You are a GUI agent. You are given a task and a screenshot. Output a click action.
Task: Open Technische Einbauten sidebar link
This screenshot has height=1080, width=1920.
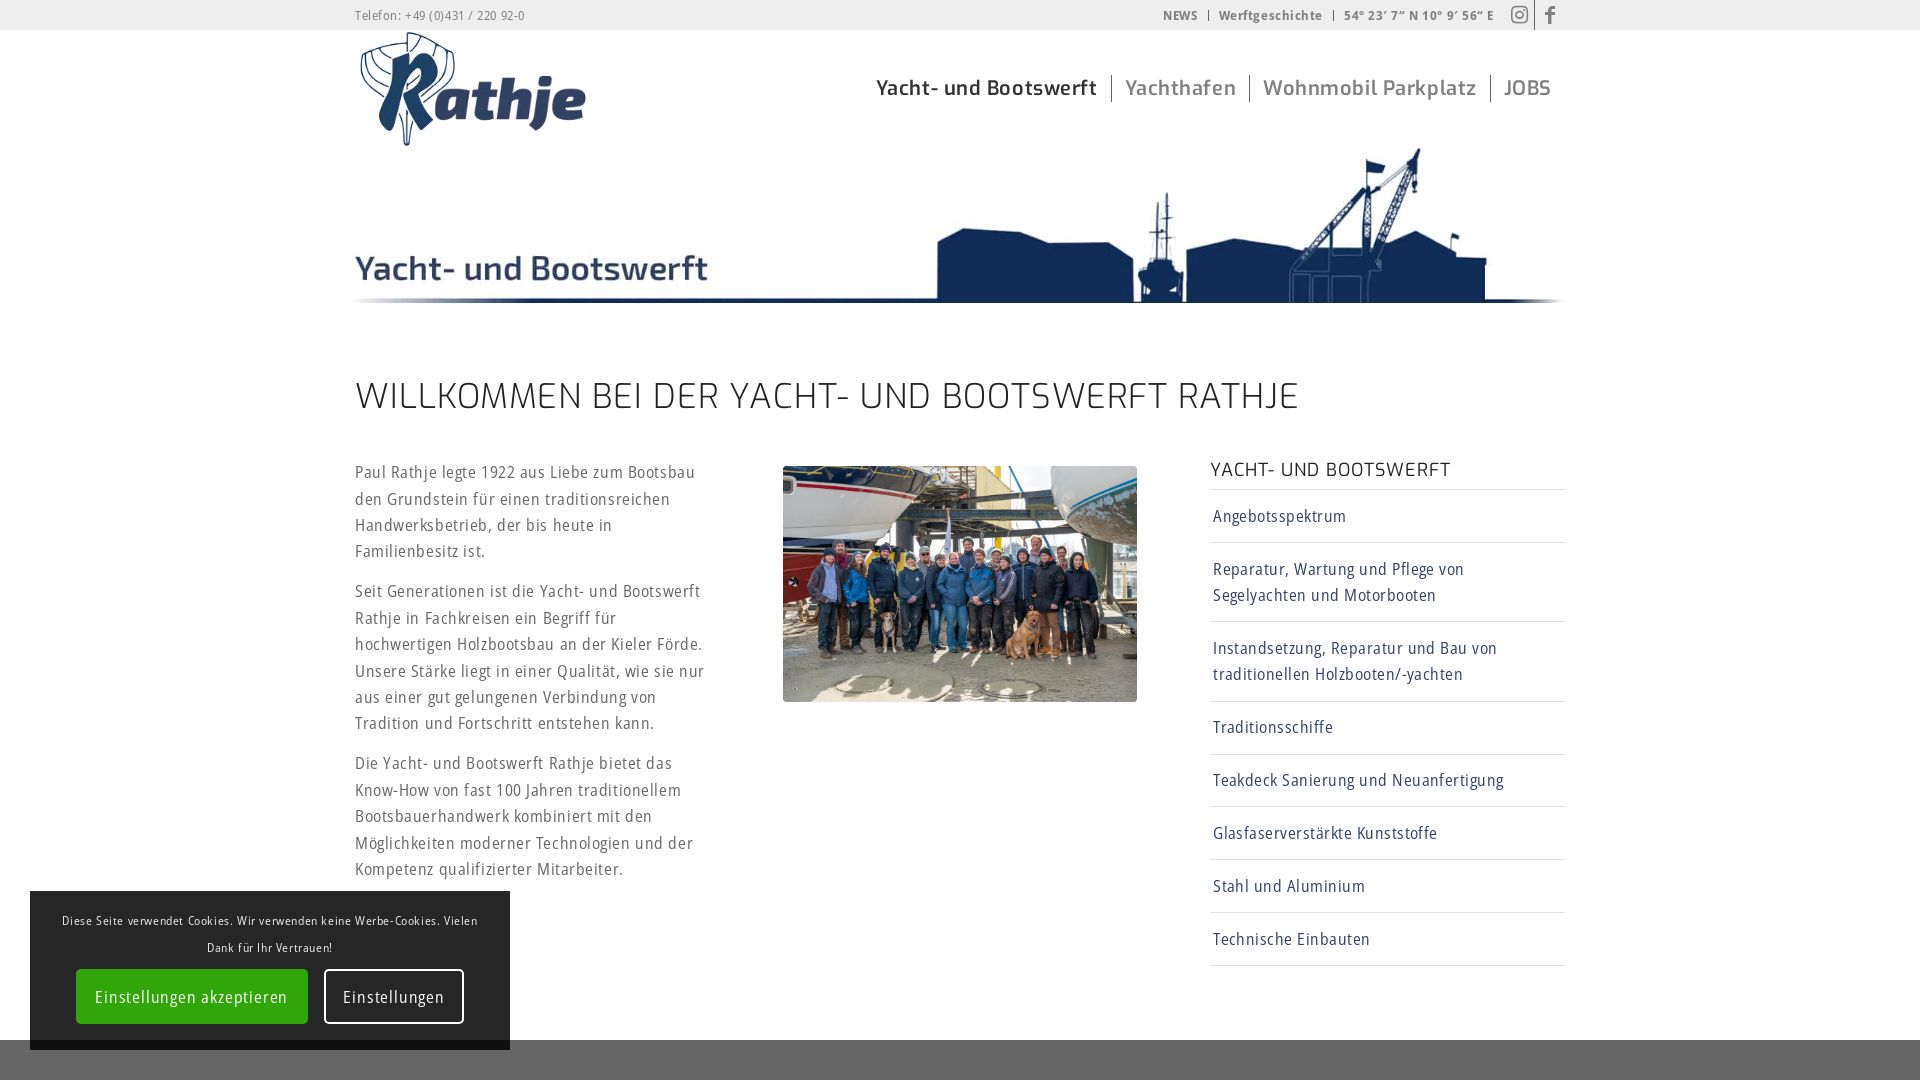click(x=1291, y=939)
